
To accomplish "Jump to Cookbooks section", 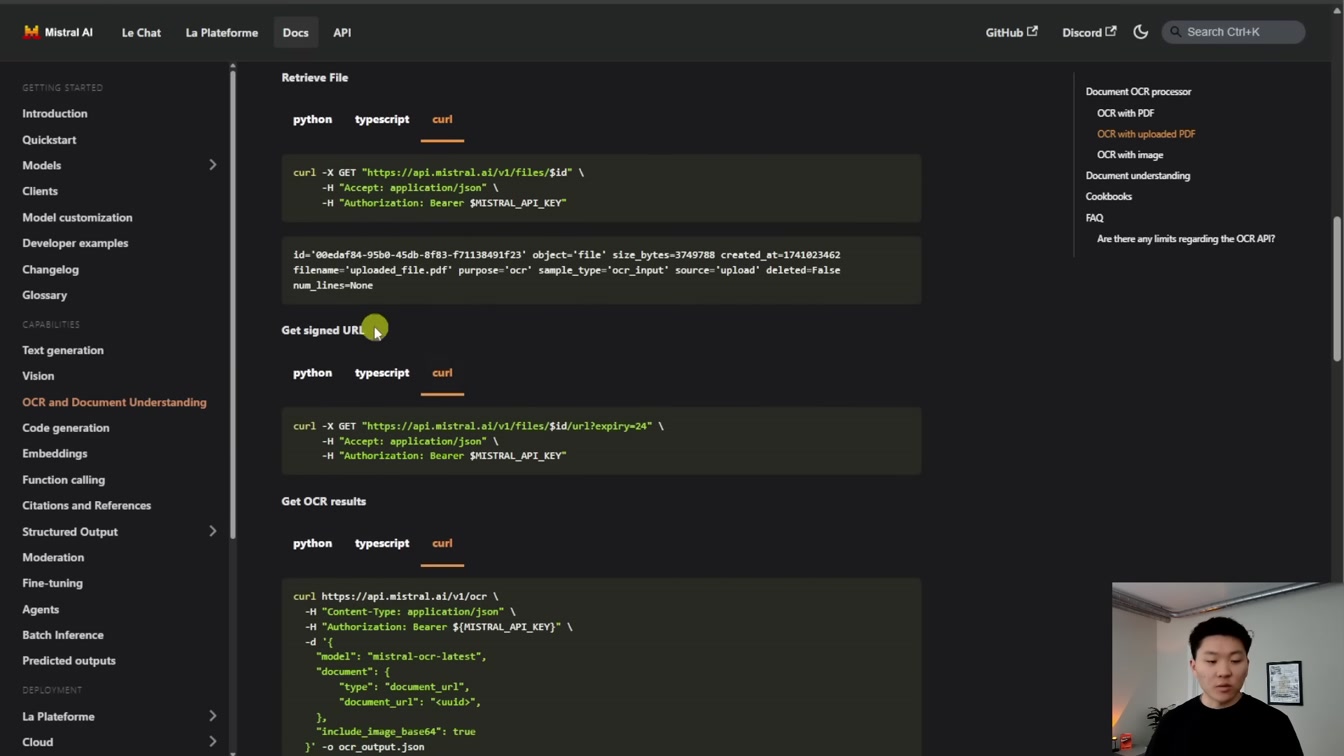I will click(1109, 197).
